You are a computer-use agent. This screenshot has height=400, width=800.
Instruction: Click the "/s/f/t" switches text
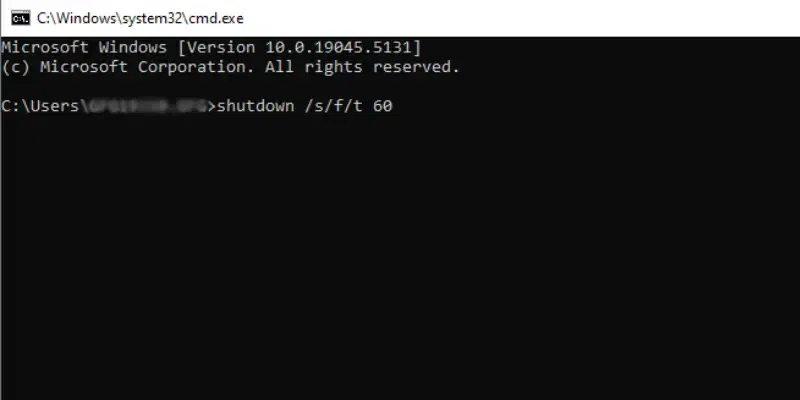[333, 106]
